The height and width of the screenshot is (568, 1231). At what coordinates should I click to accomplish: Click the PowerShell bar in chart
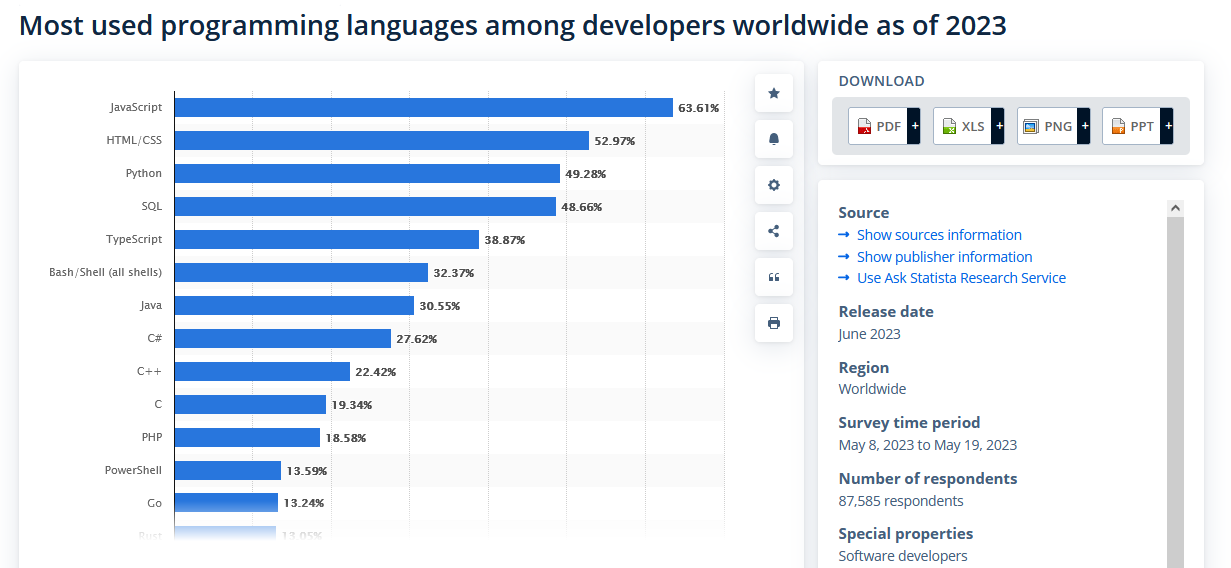[x=228, y=470]
